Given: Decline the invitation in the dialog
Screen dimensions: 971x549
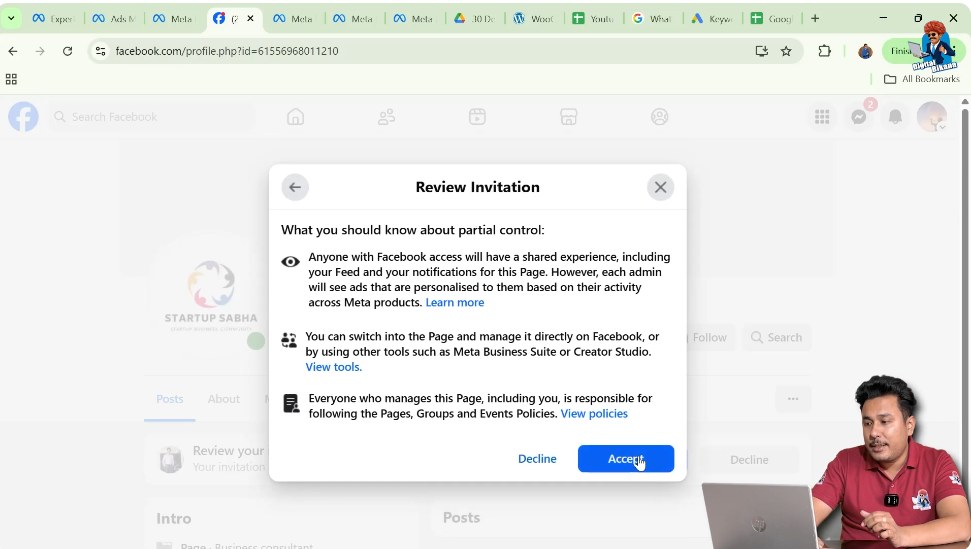Looking at the screenshot, I should click(537, 459).
